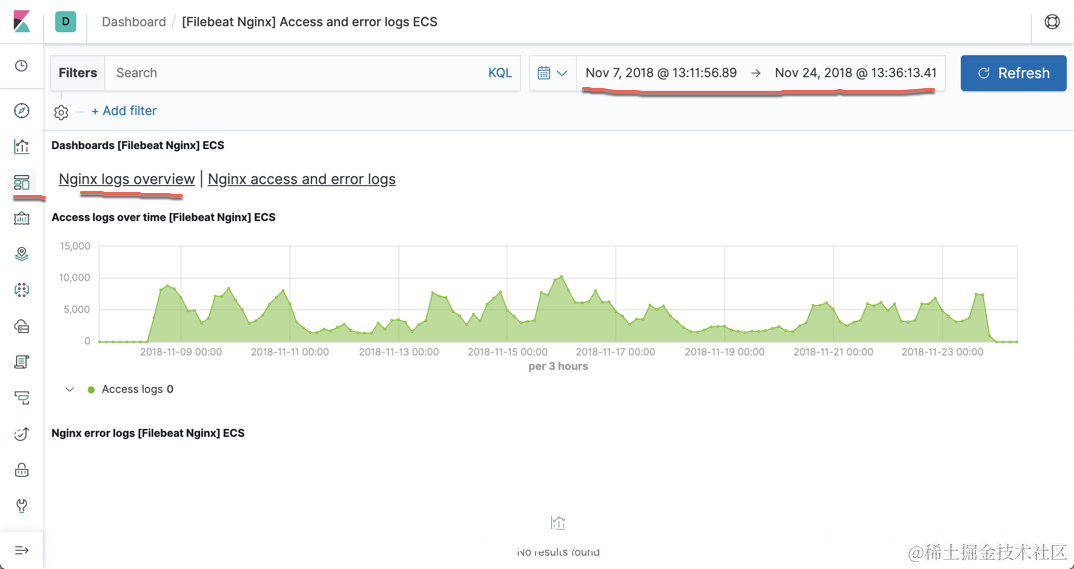Open Nginx access and error logs link
The height and width of the screenshot is (569, 1074).
click(301, 179)
